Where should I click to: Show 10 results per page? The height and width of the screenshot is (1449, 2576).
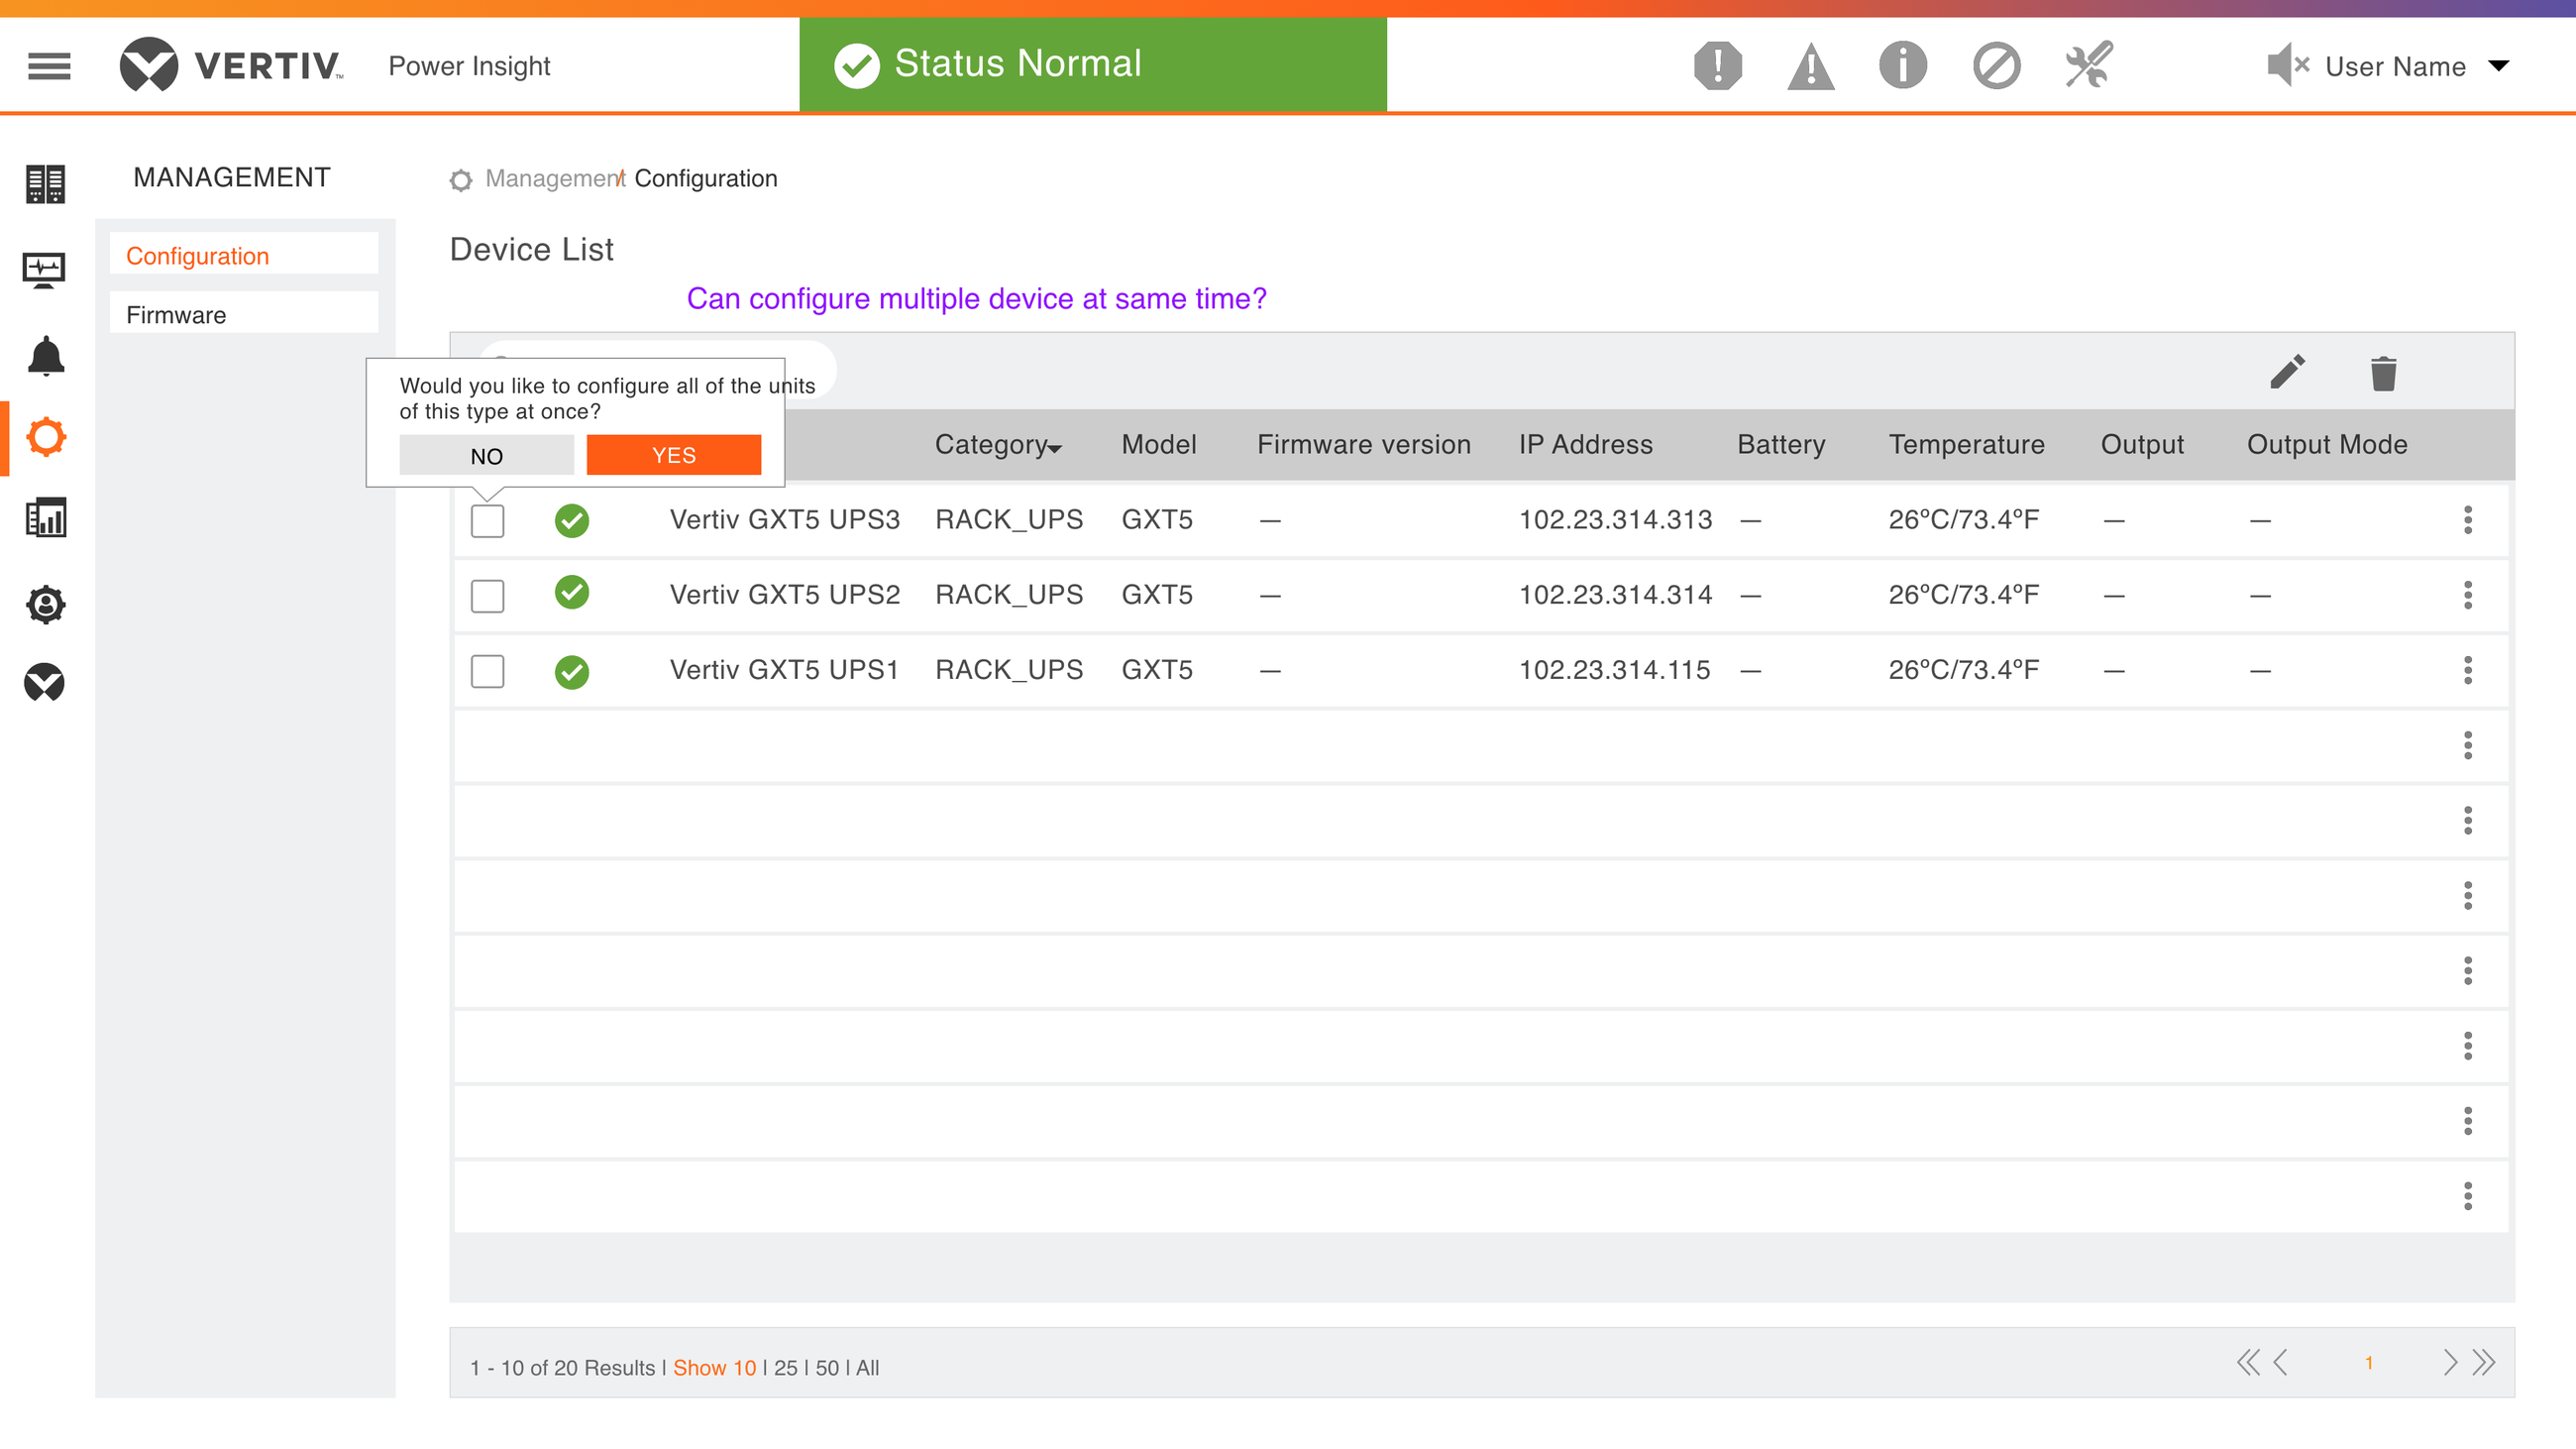click(x=714, y=1368)
